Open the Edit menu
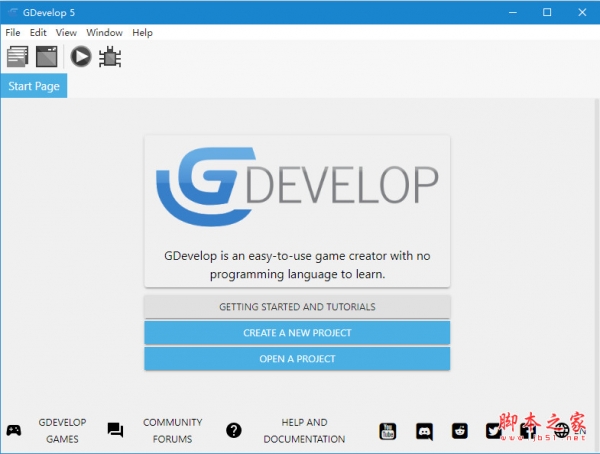600x454 pixels. pos(38,33)
